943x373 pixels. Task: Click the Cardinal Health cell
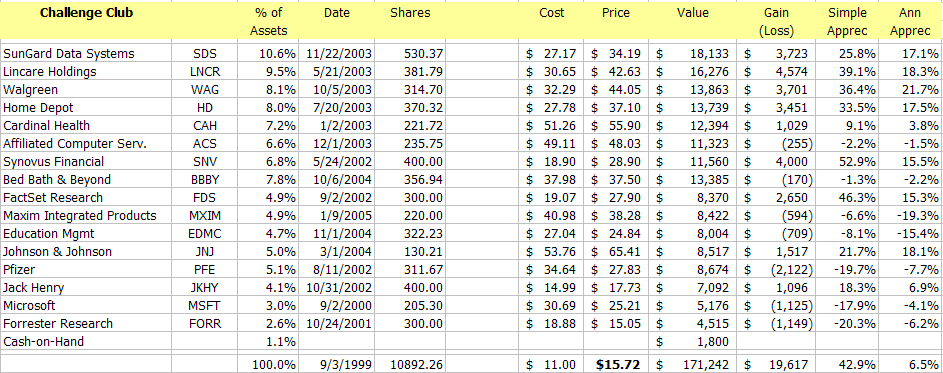(86, 126)
